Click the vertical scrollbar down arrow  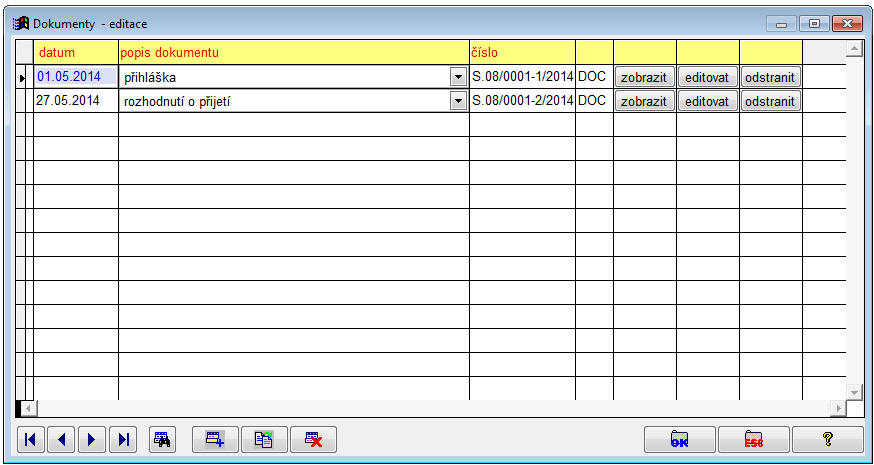[x=854, y=391]
